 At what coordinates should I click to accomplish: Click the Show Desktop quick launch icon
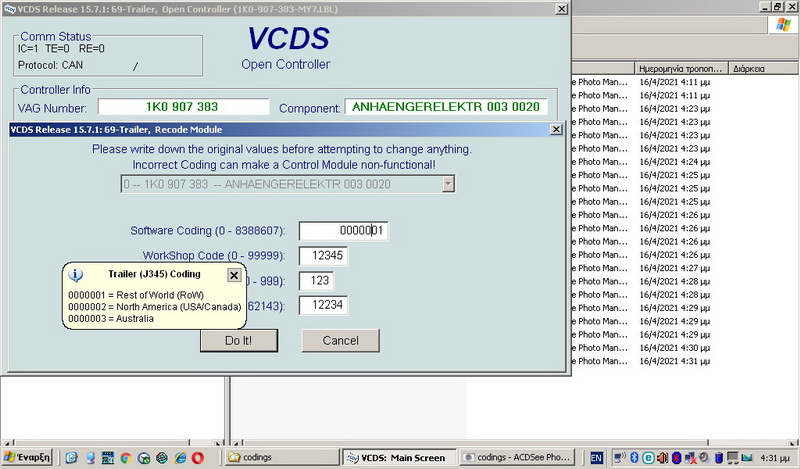click(90, 458)
